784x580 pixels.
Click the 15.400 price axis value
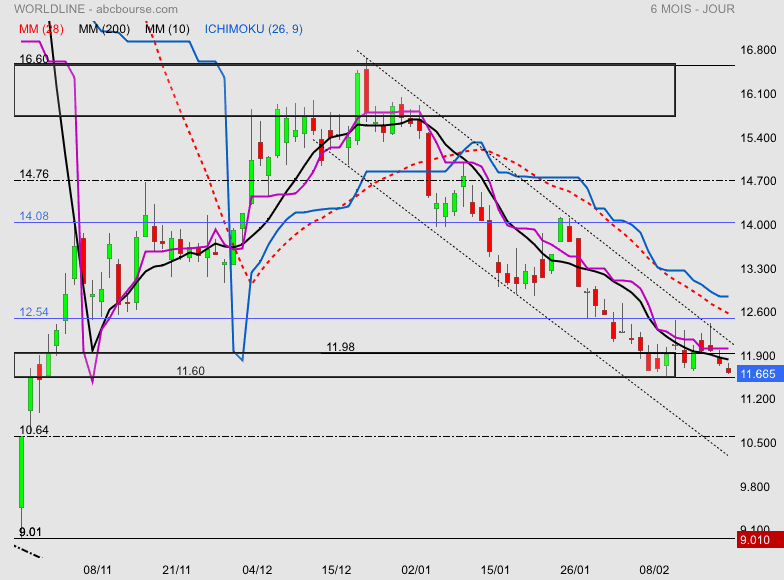(758, 138)
